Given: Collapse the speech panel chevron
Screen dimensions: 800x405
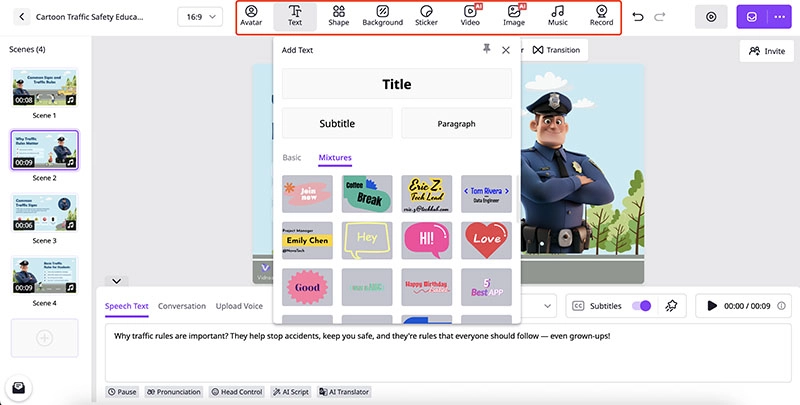Looking at the screenshot, I should coord(117,282).
